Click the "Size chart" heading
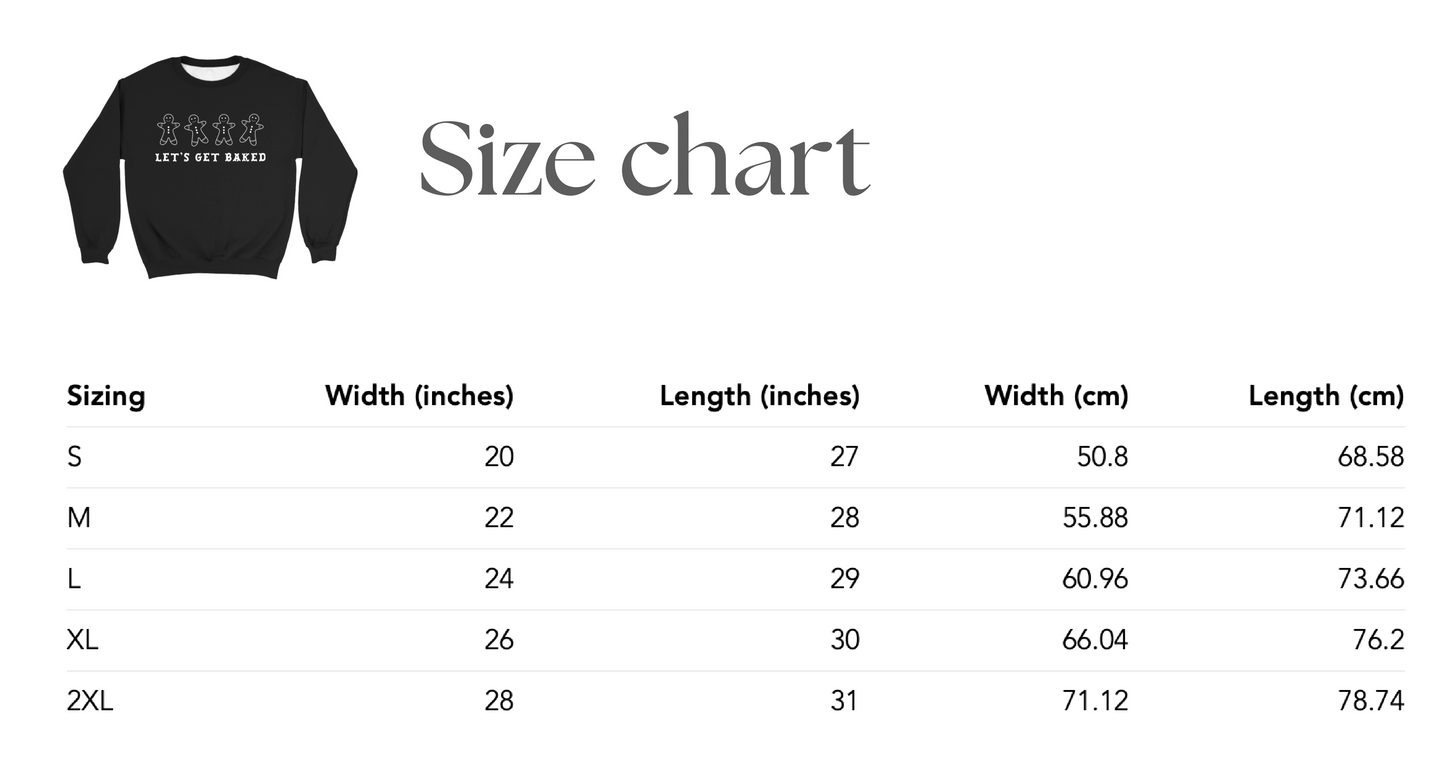 [x=644, y=158]
